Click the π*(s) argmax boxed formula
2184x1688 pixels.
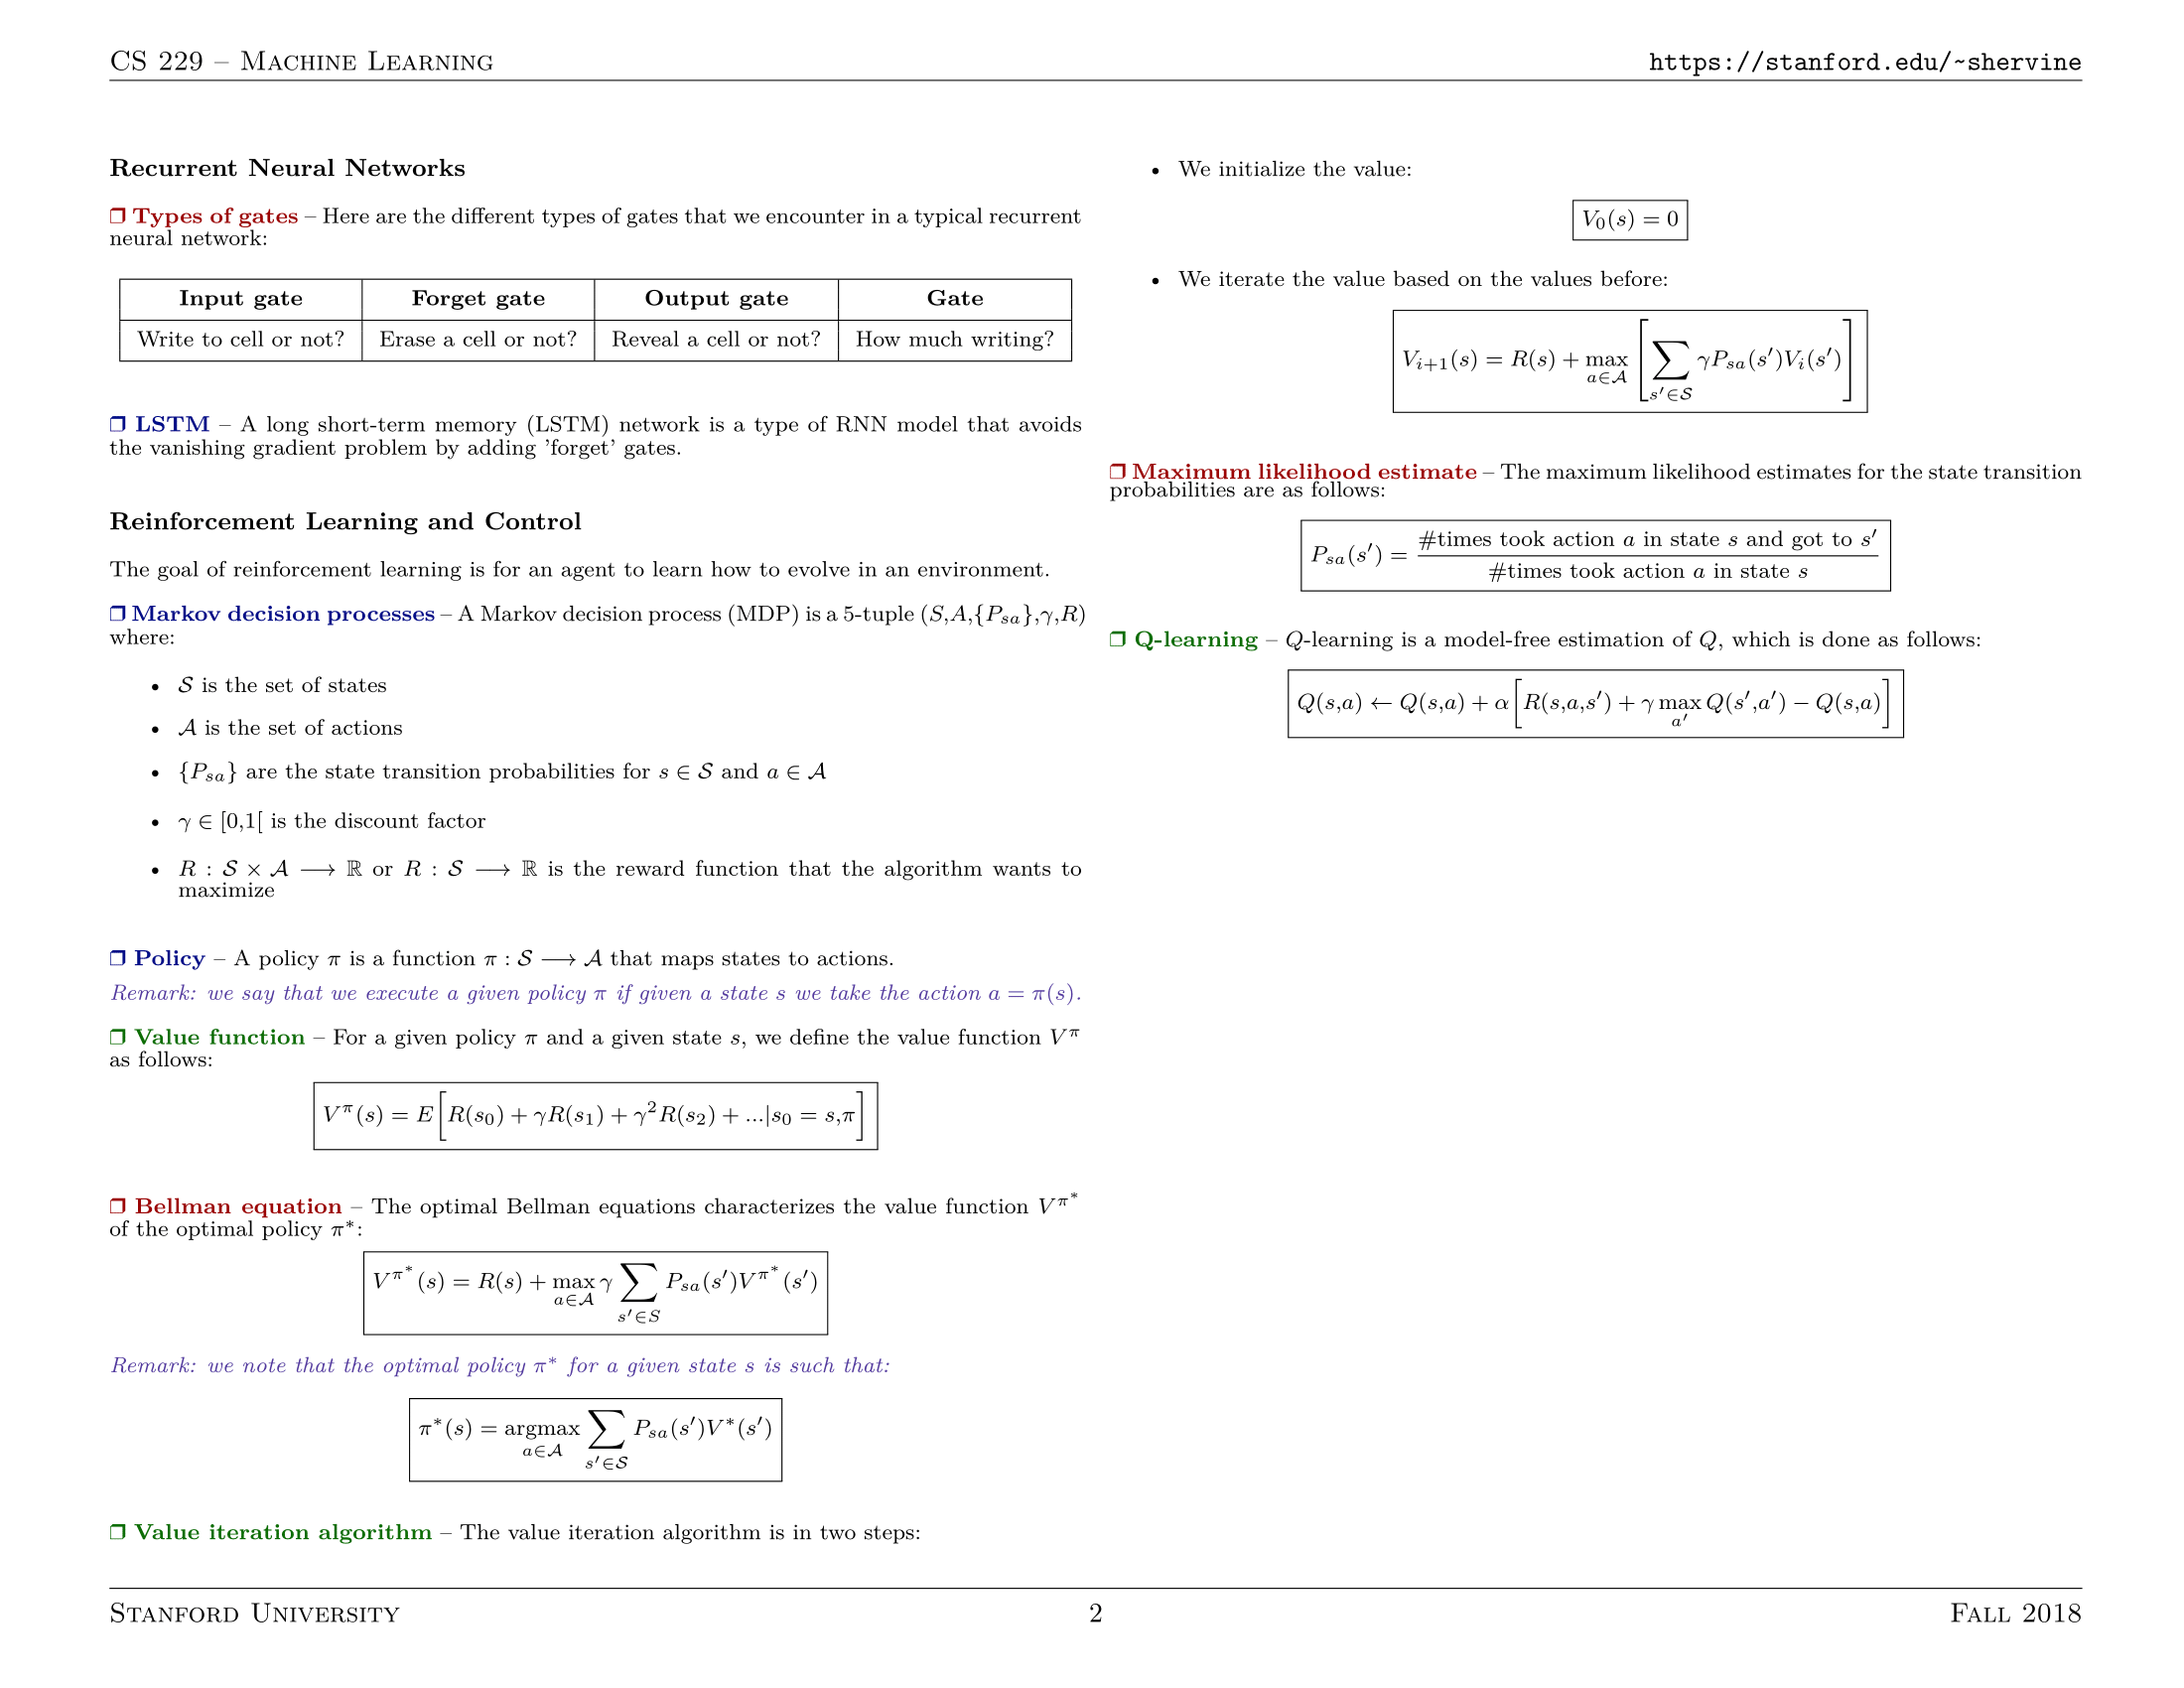coord(596,1440)
